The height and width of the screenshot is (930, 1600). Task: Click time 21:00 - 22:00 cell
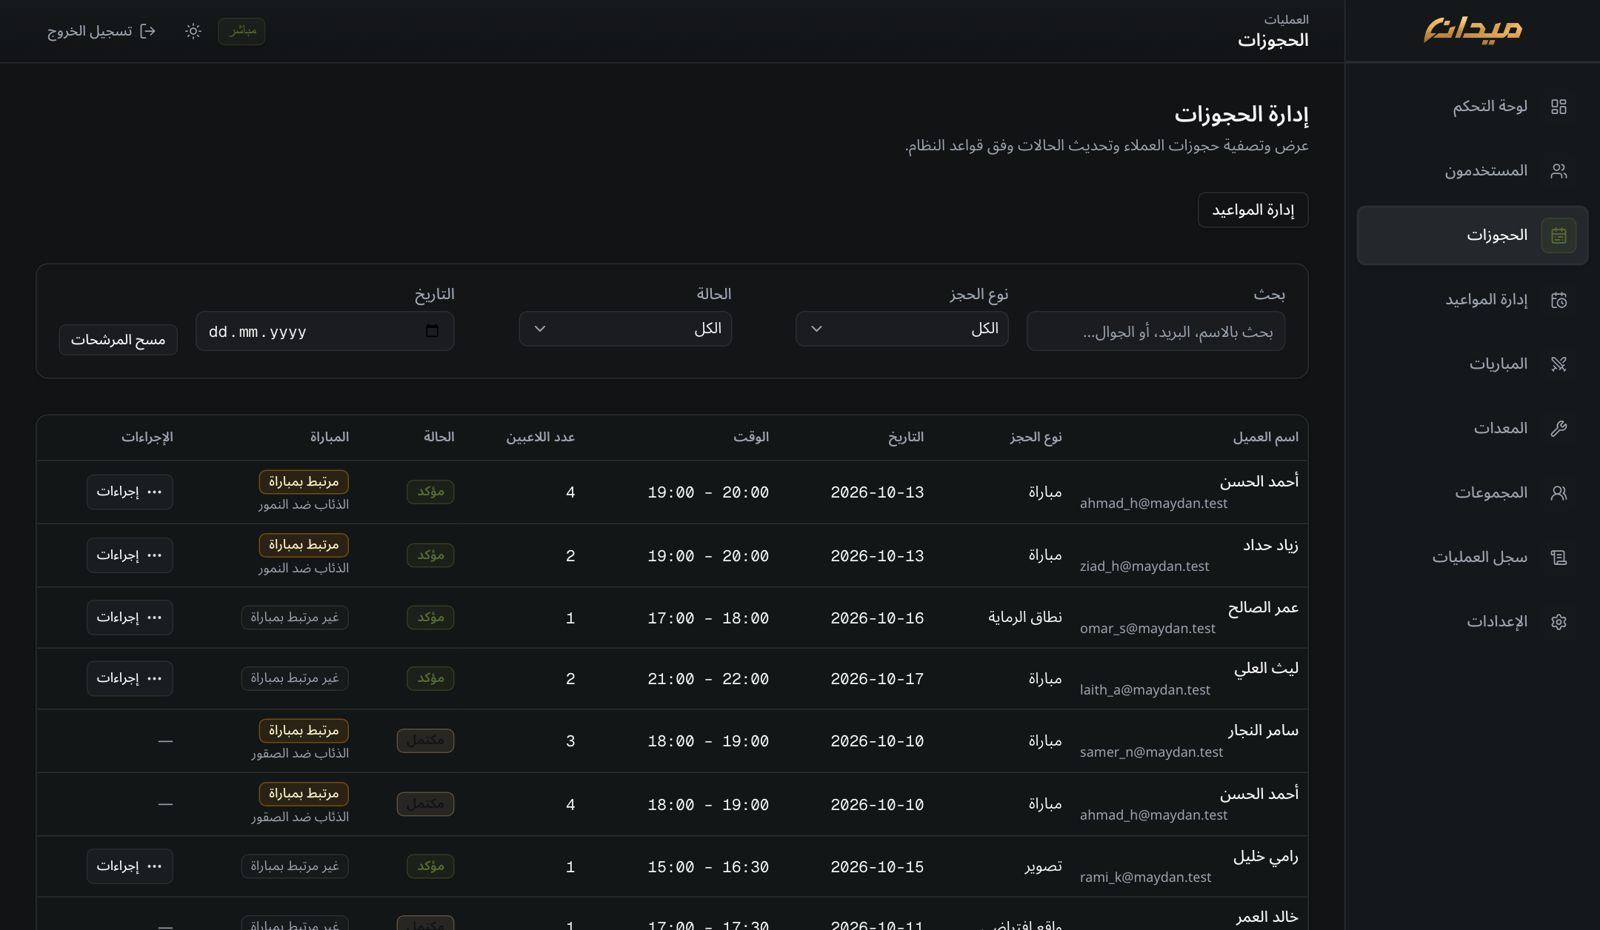708,679
